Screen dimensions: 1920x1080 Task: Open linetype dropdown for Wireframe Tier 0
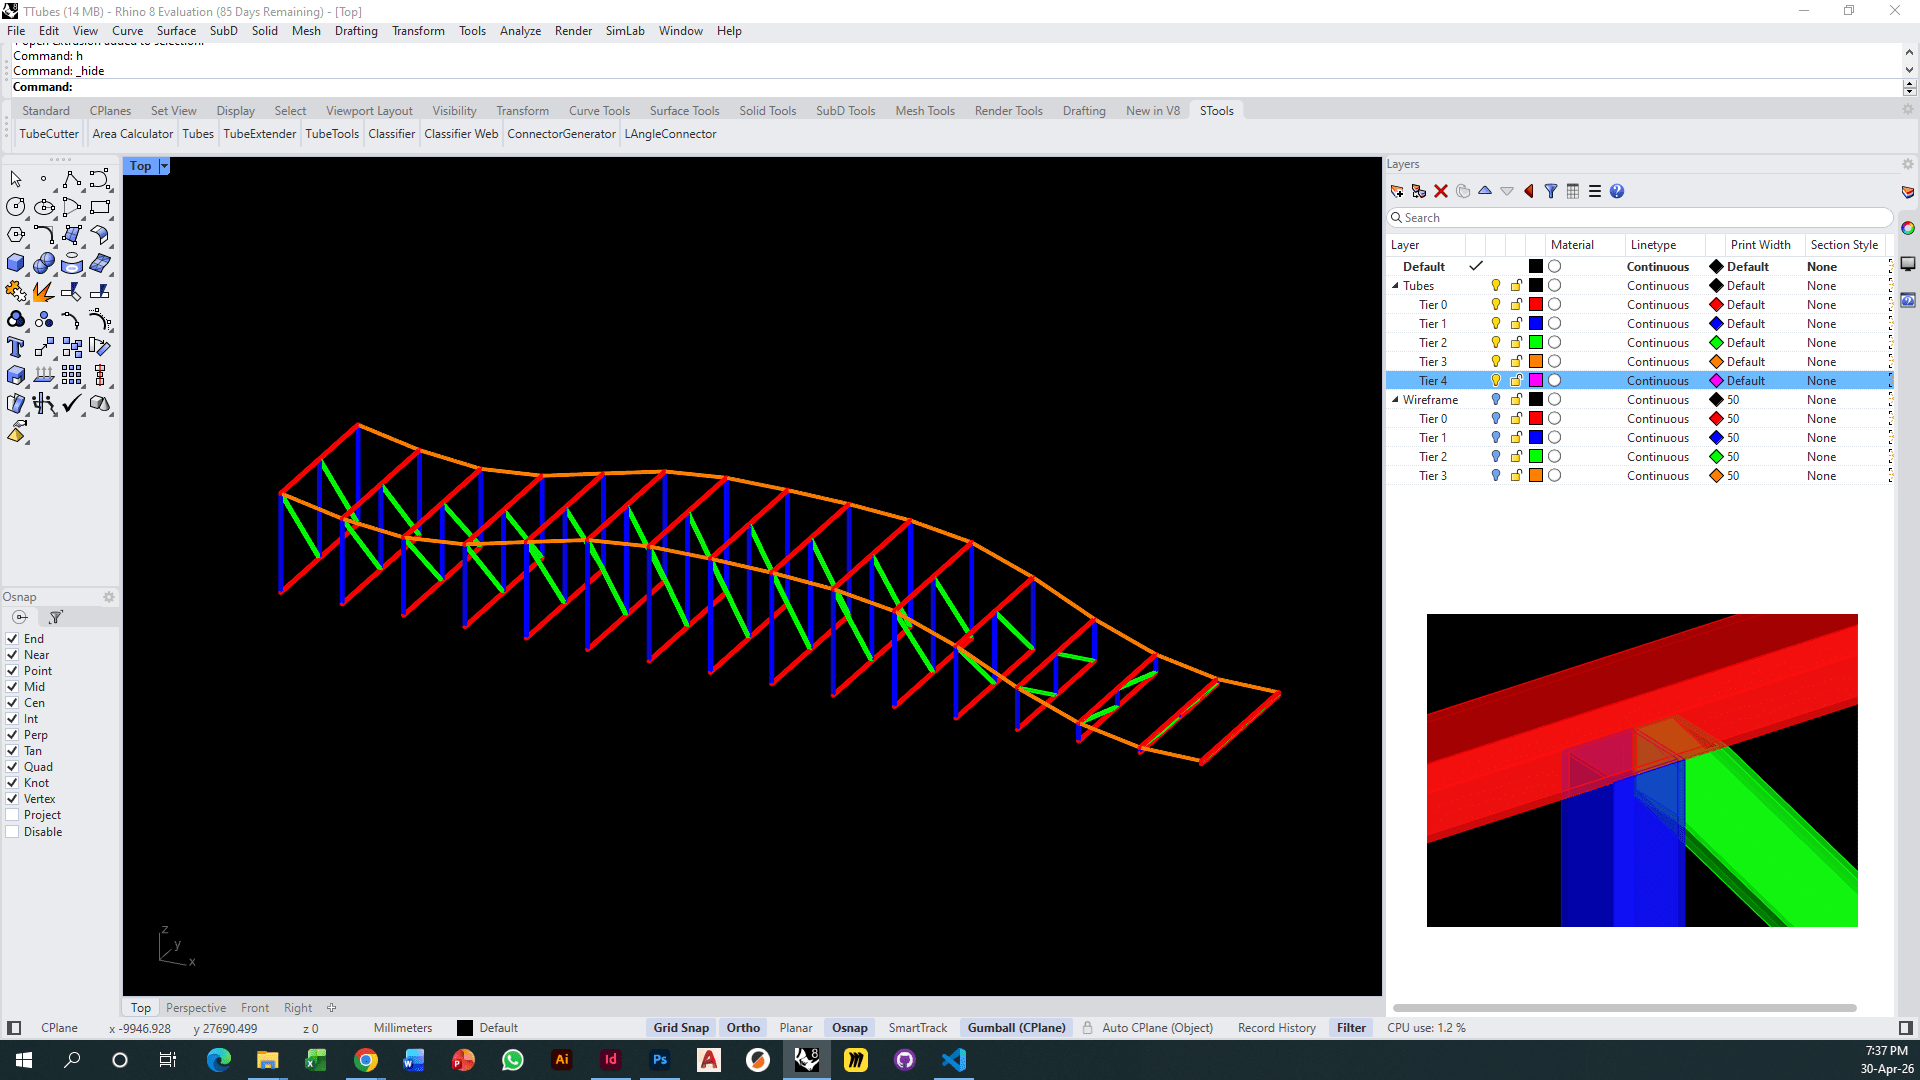(x=1658, y=419)
